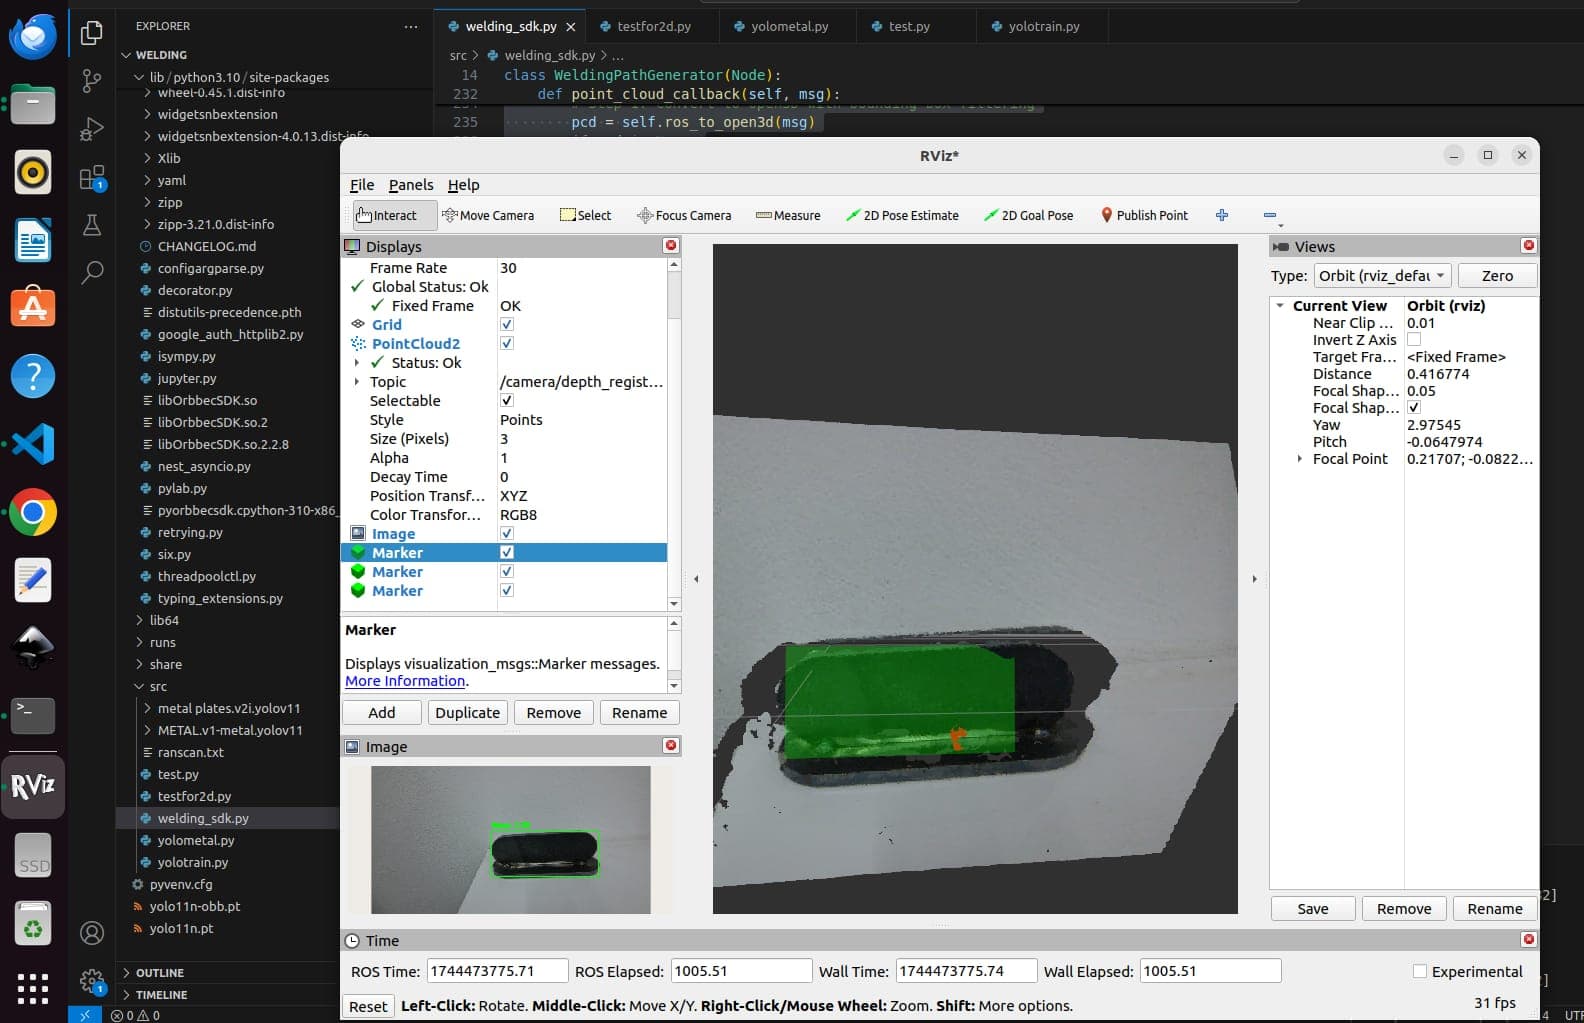Uncheck the PointCloud2 display checkbox

[507, 343]
